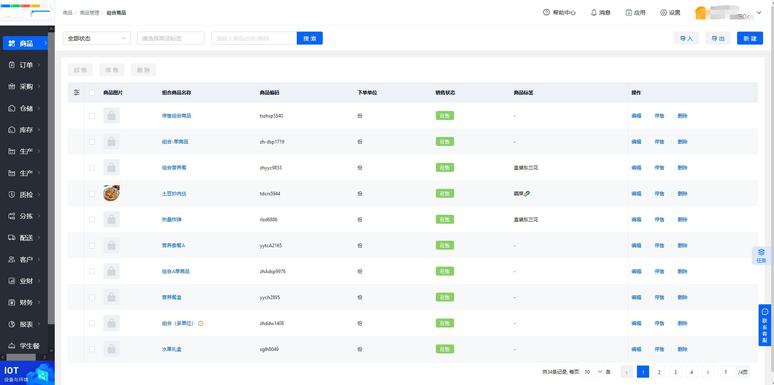Click the 配送 delivery truck icon
The width and height of the screenshot is (774, 385).
[x=12, y=237]
